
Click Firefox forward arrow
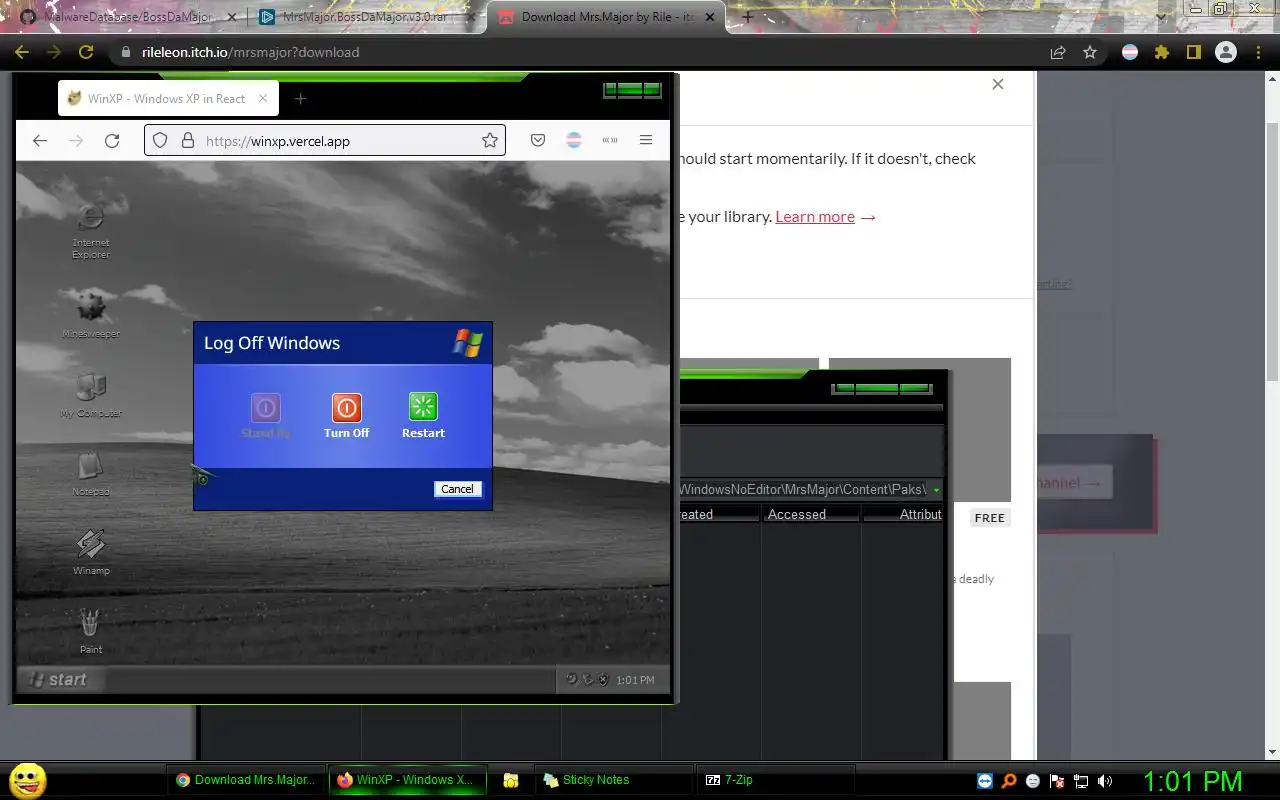pyautogui.click(x=76, y=141)
